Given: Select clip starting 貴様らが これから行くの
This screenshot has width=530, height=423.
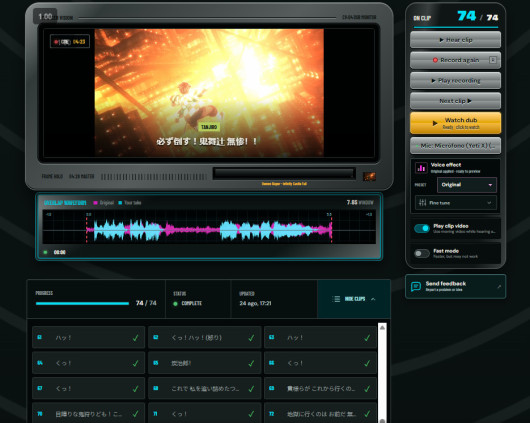Looking at the screenshot, I should (x=320, y=388).
